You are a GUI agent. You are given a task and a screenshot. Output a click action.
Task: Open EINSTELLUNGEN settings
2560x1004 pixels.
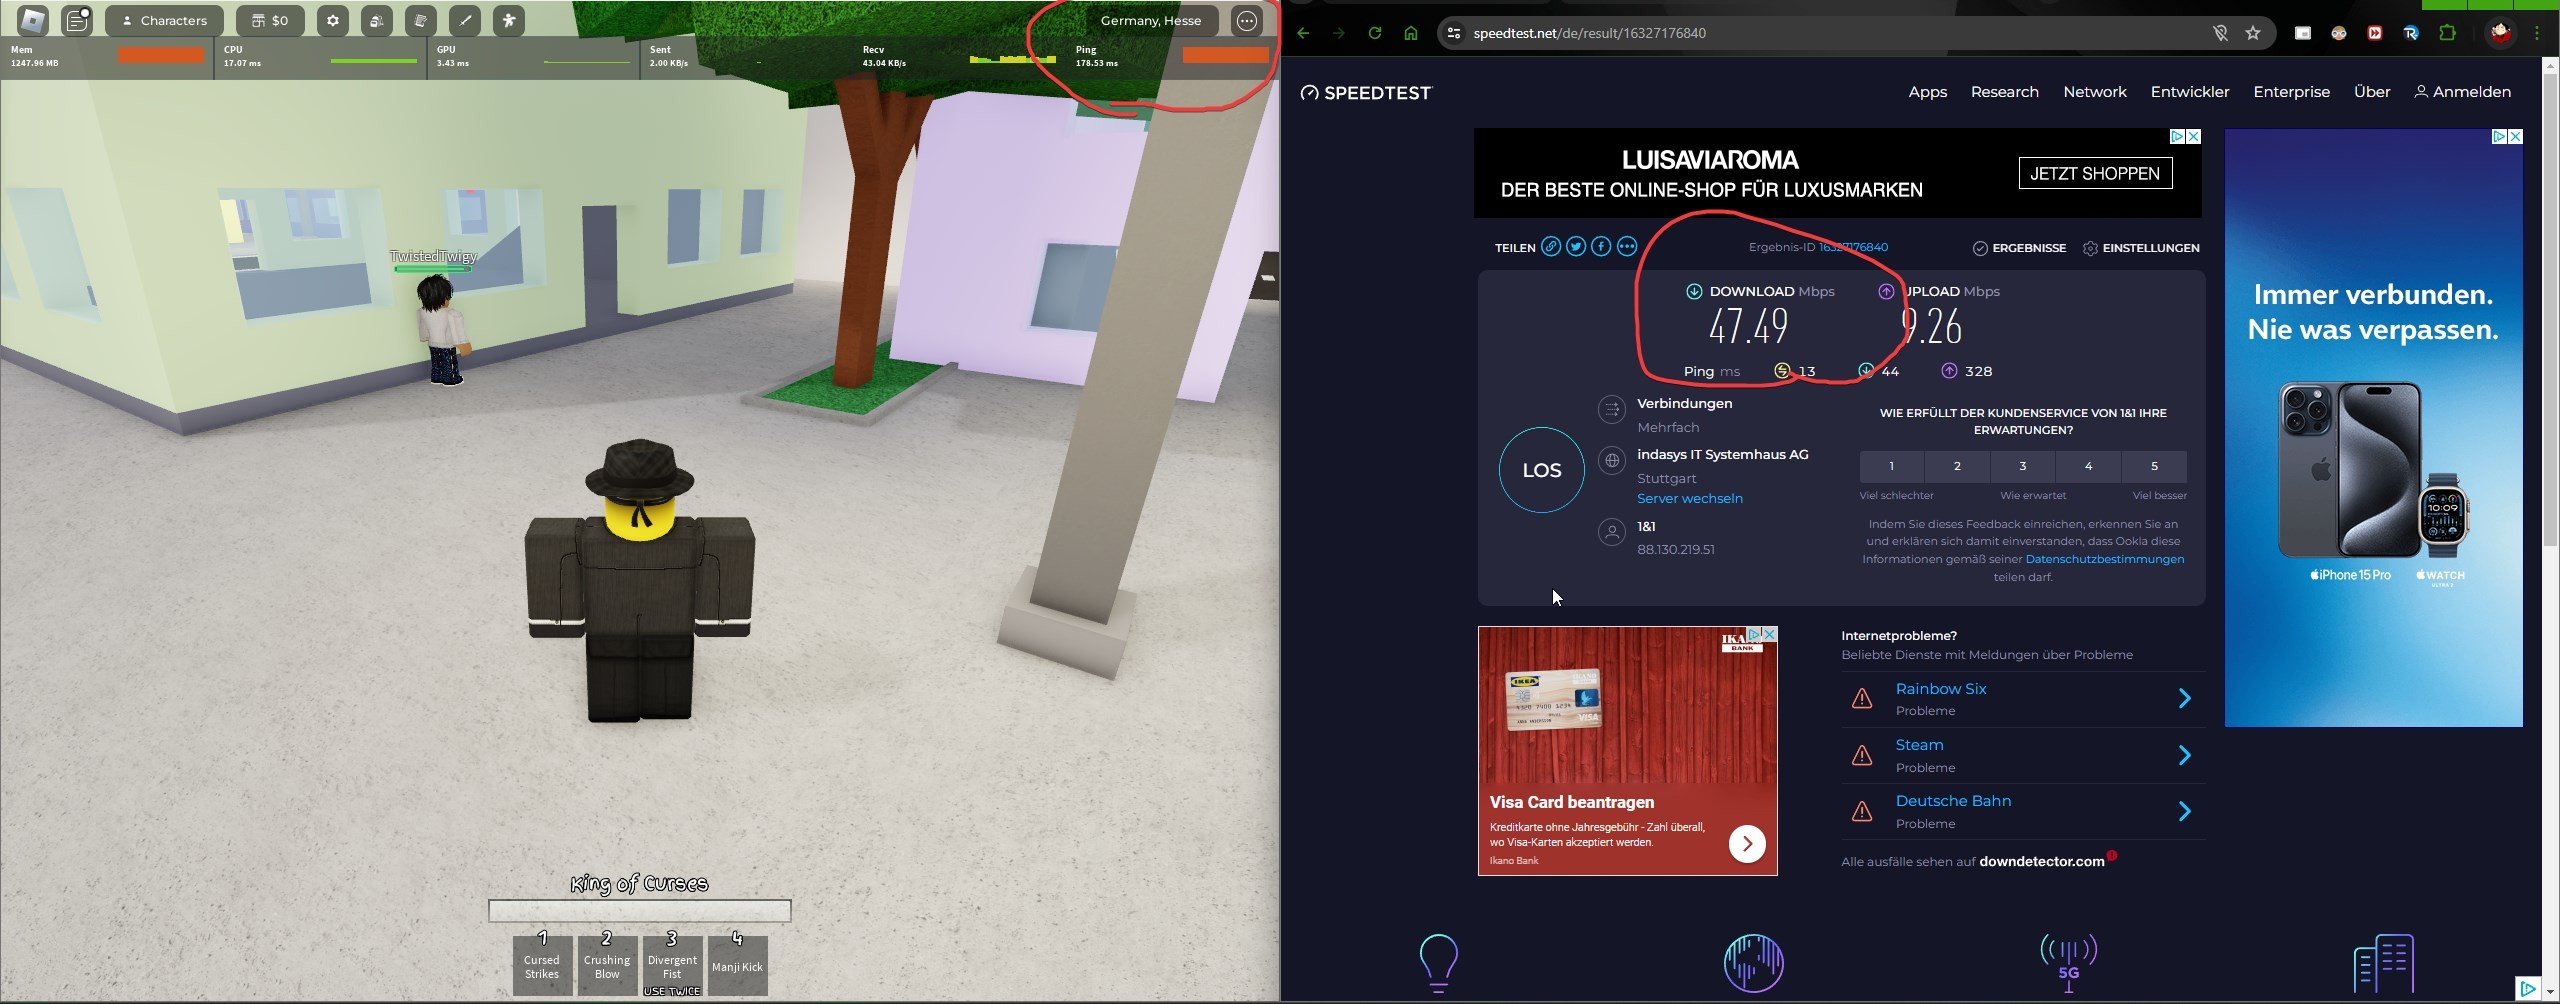(x=2141, y=248)
